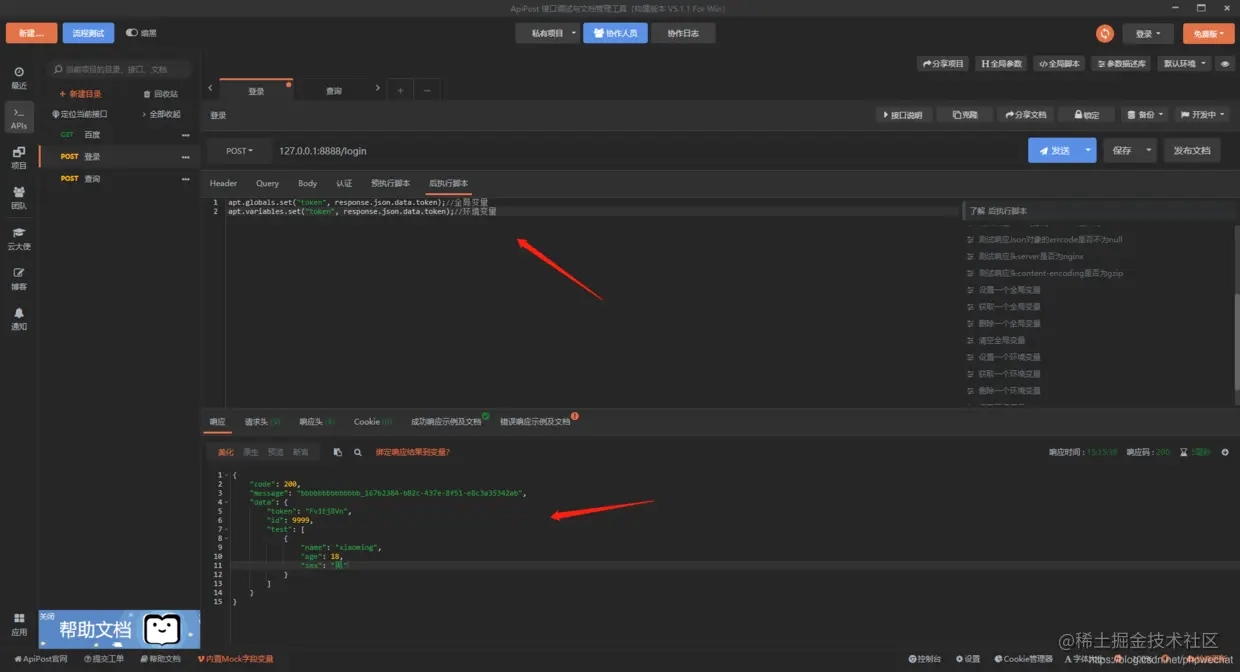
Task: Open ApiPost官网 link in status bar
Action: (41, 659)
